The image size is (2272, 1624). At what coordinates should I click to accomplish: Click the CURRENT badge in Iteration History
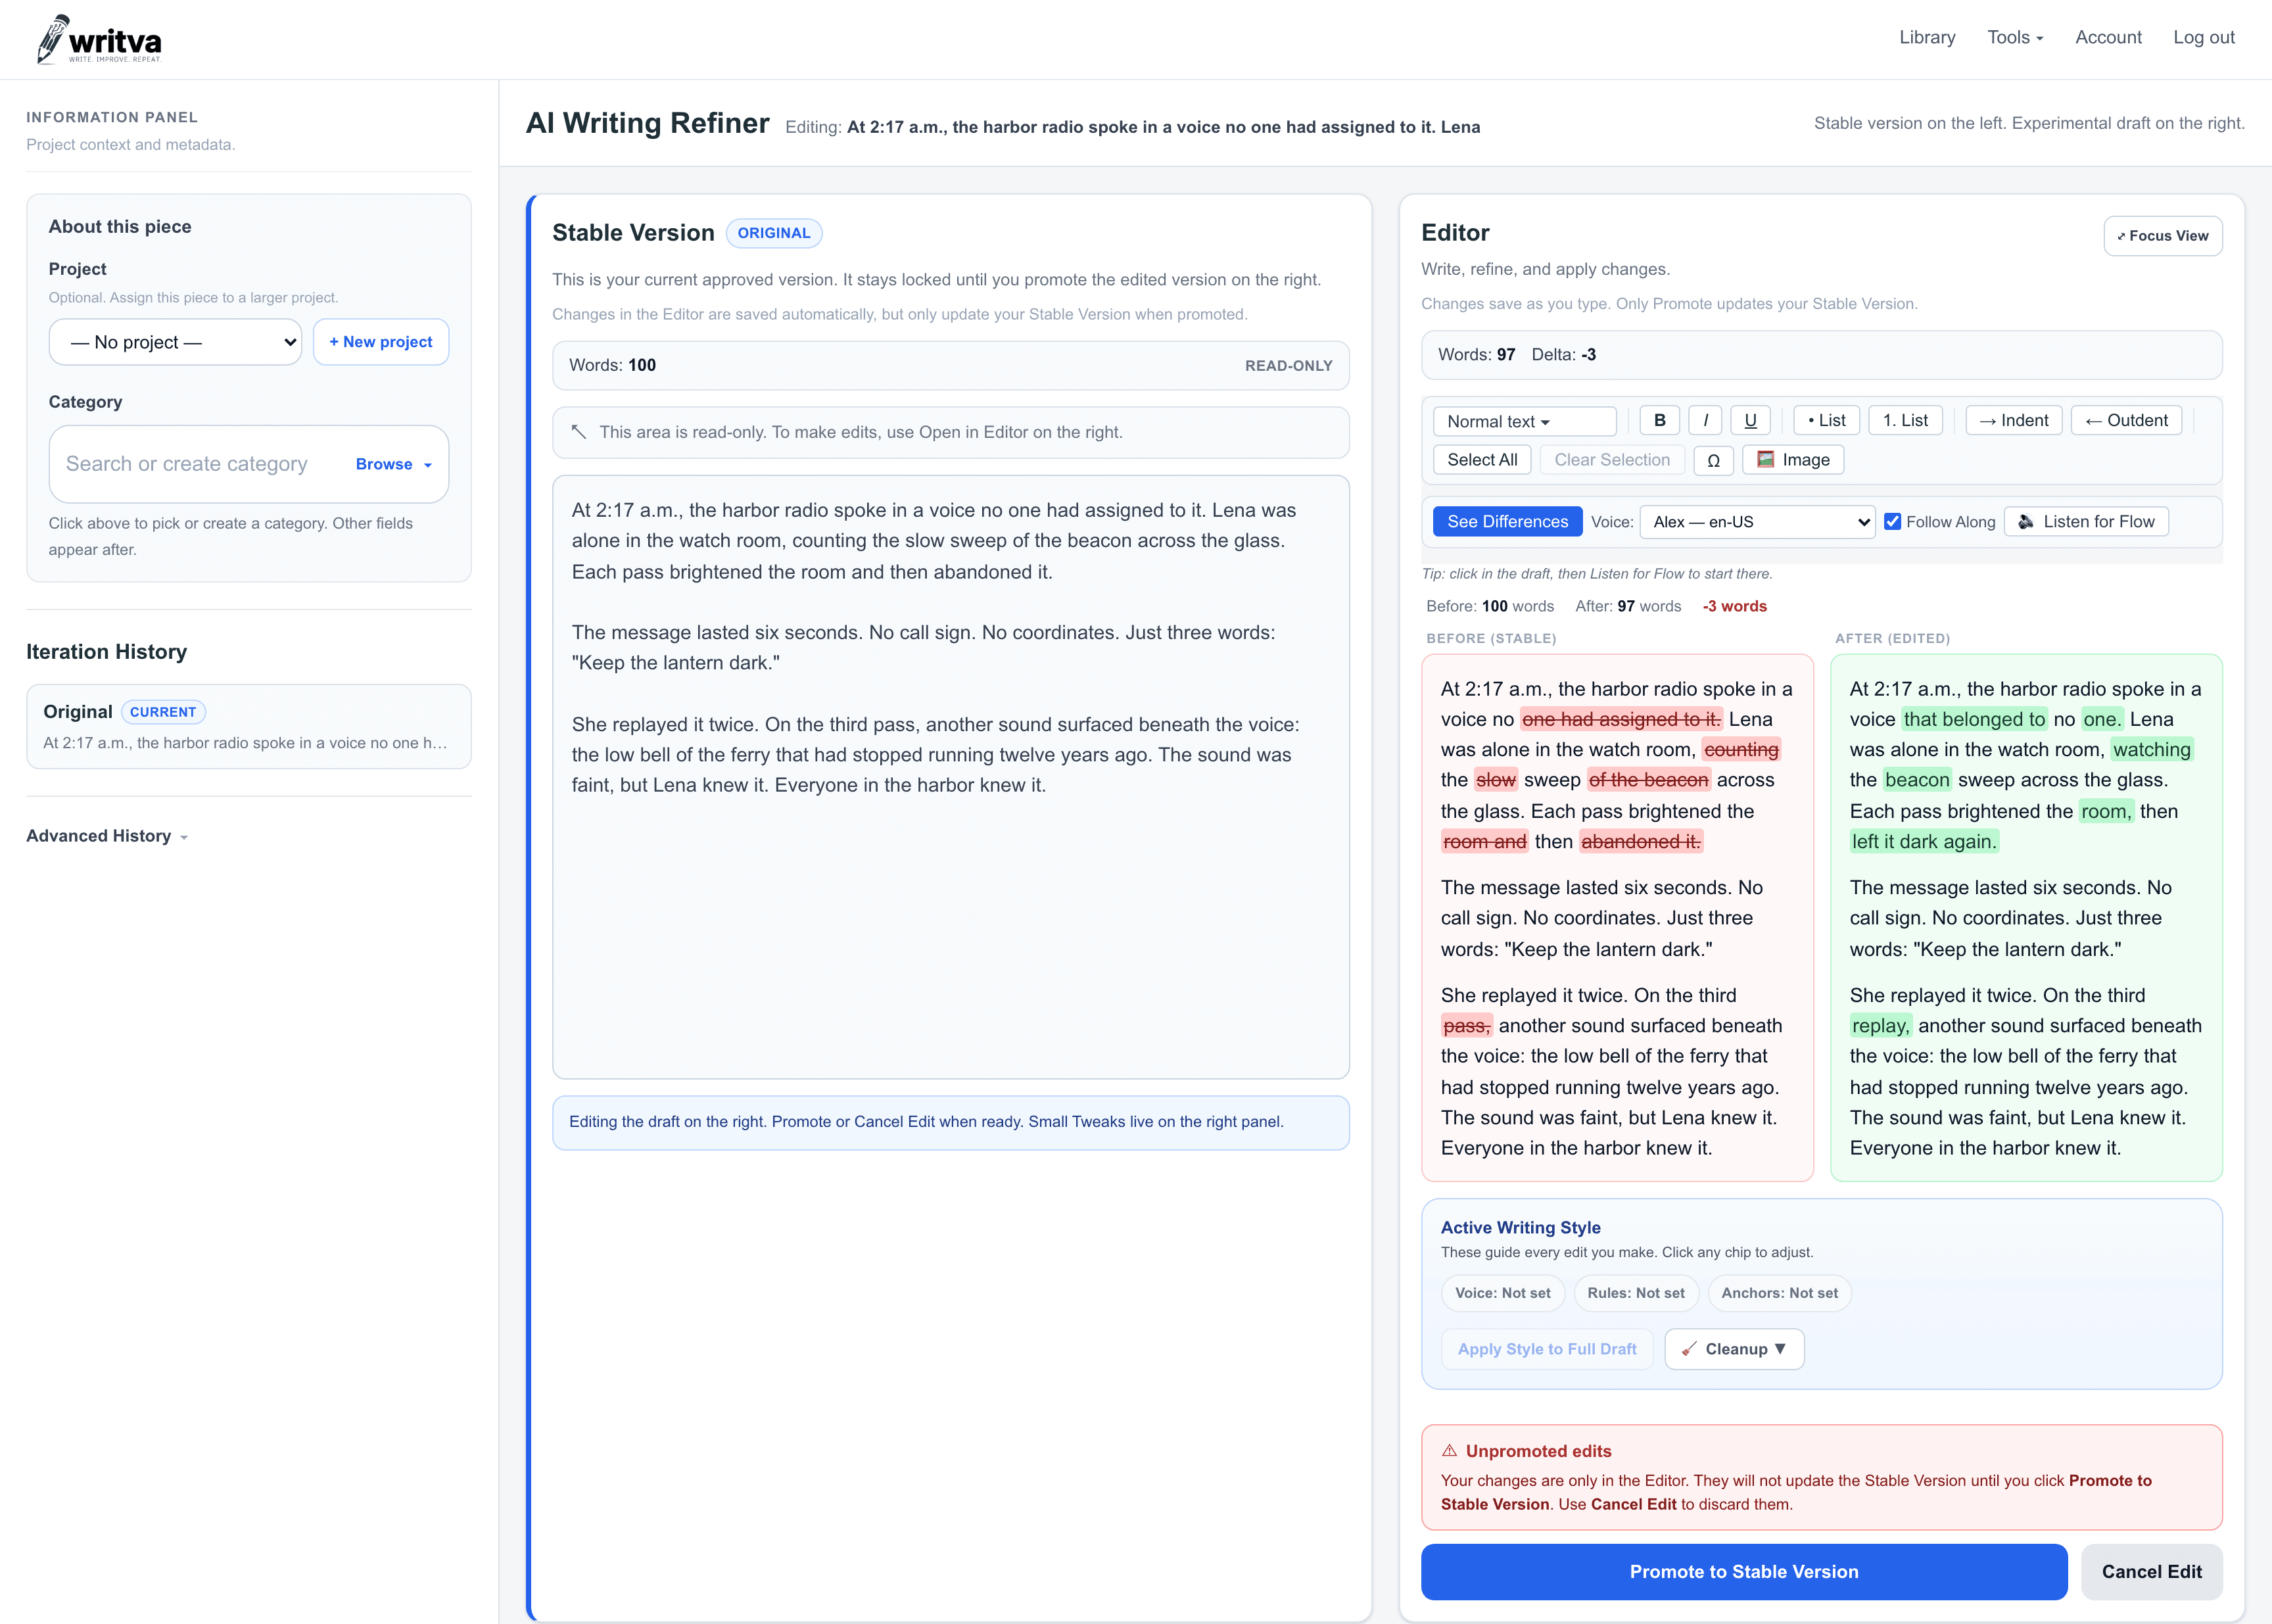[x=163, y=712]
